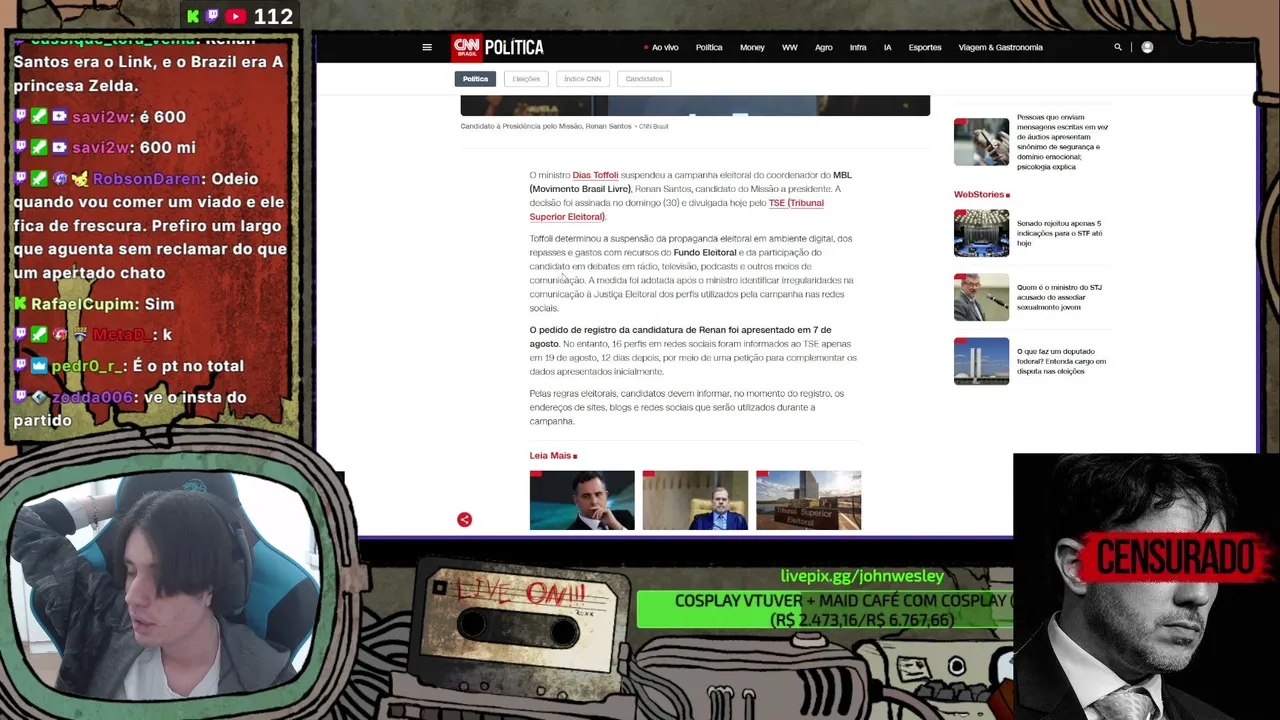Open the CNN site search icon
Screen dimensions: 1280x720
point(1118,47)
